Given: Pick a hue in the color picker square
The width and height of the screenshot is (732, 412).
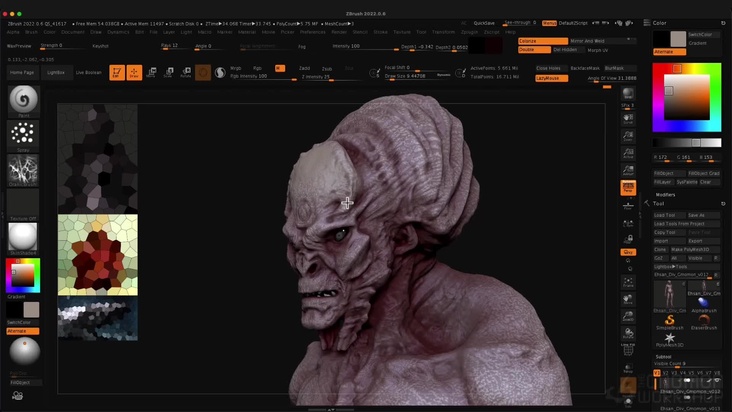Looking at the screenshot, I should click(x=687, y=97).
